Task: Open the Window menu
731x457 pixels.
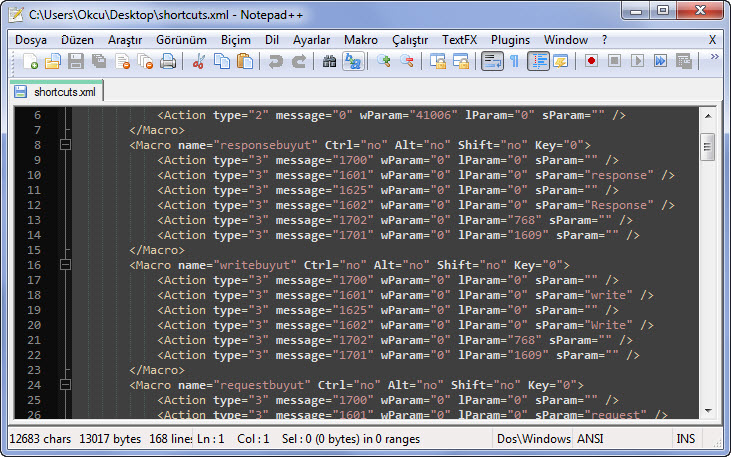Action: click(565, 40)
